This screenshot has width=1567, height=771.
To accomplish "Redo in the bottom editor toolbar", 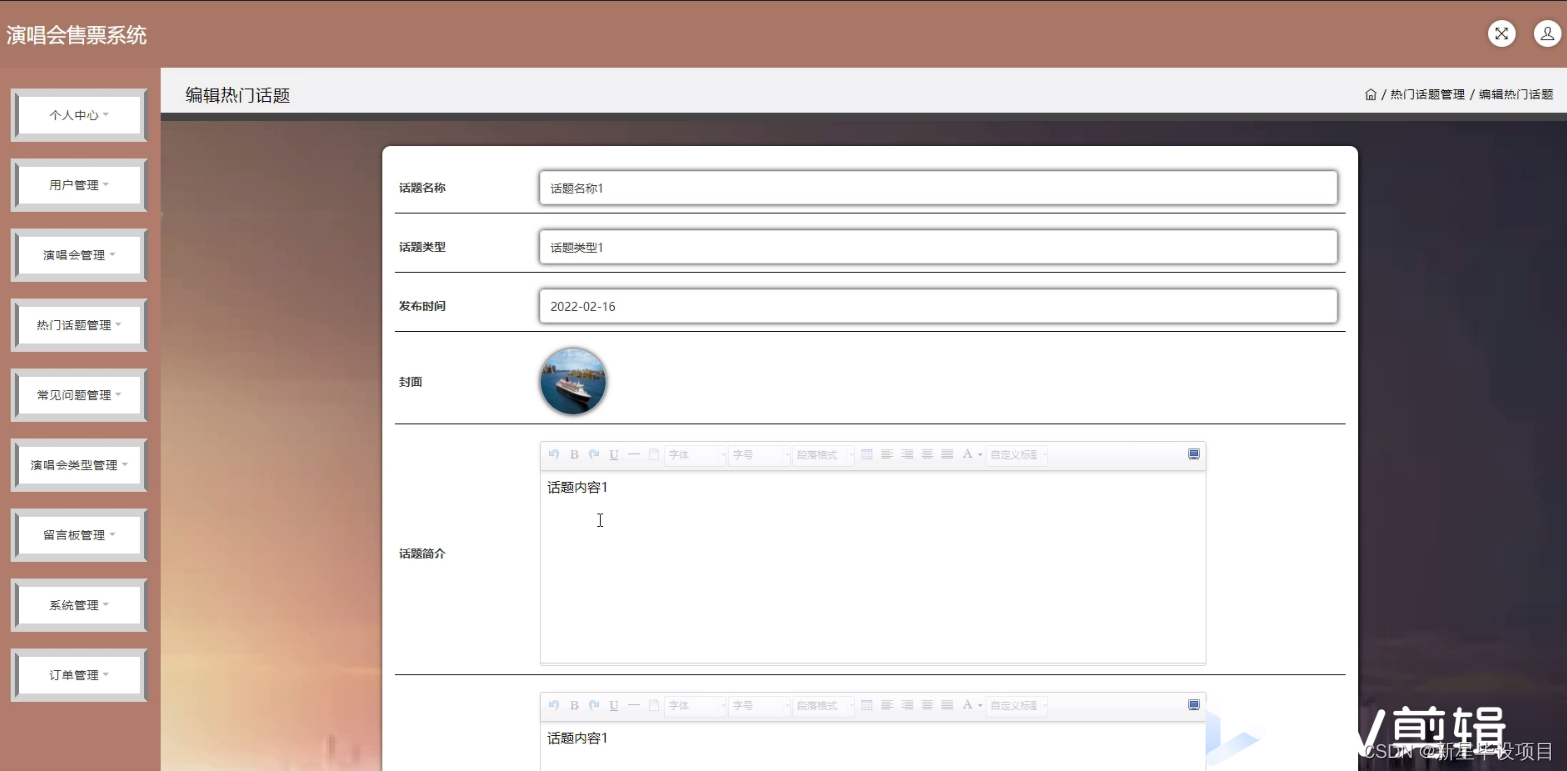I will [594, 705].
